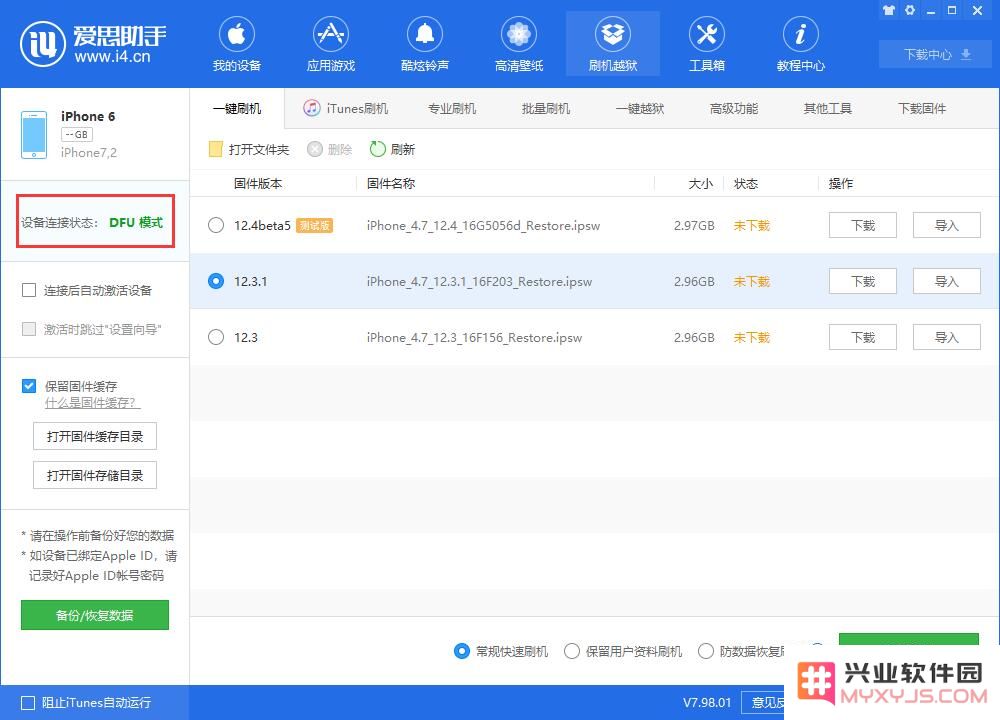Select firmware 12.4beta5 radio button
Image resolution: width=1000 pixels, height=720 pixels.
216,225
